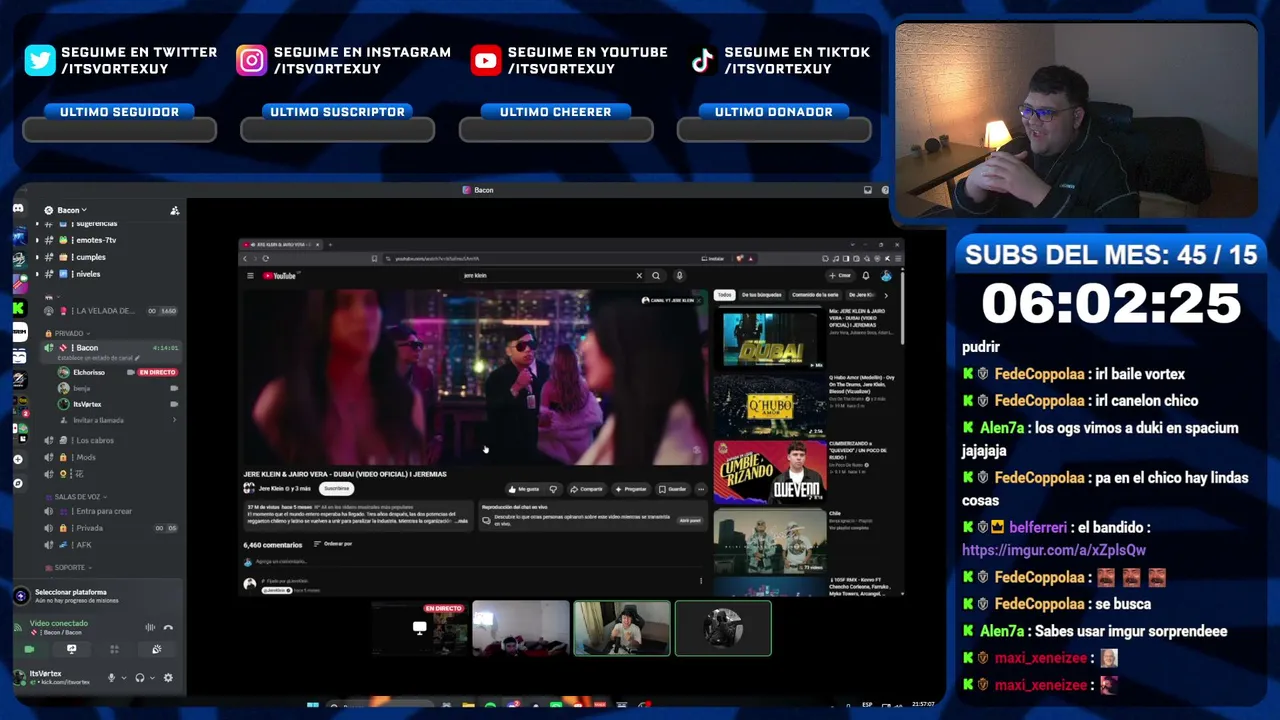Open the YouTube hamburger guide menu
This screenshot has width=1280, height=720.
pyautogui.click(x=250, y=276)
